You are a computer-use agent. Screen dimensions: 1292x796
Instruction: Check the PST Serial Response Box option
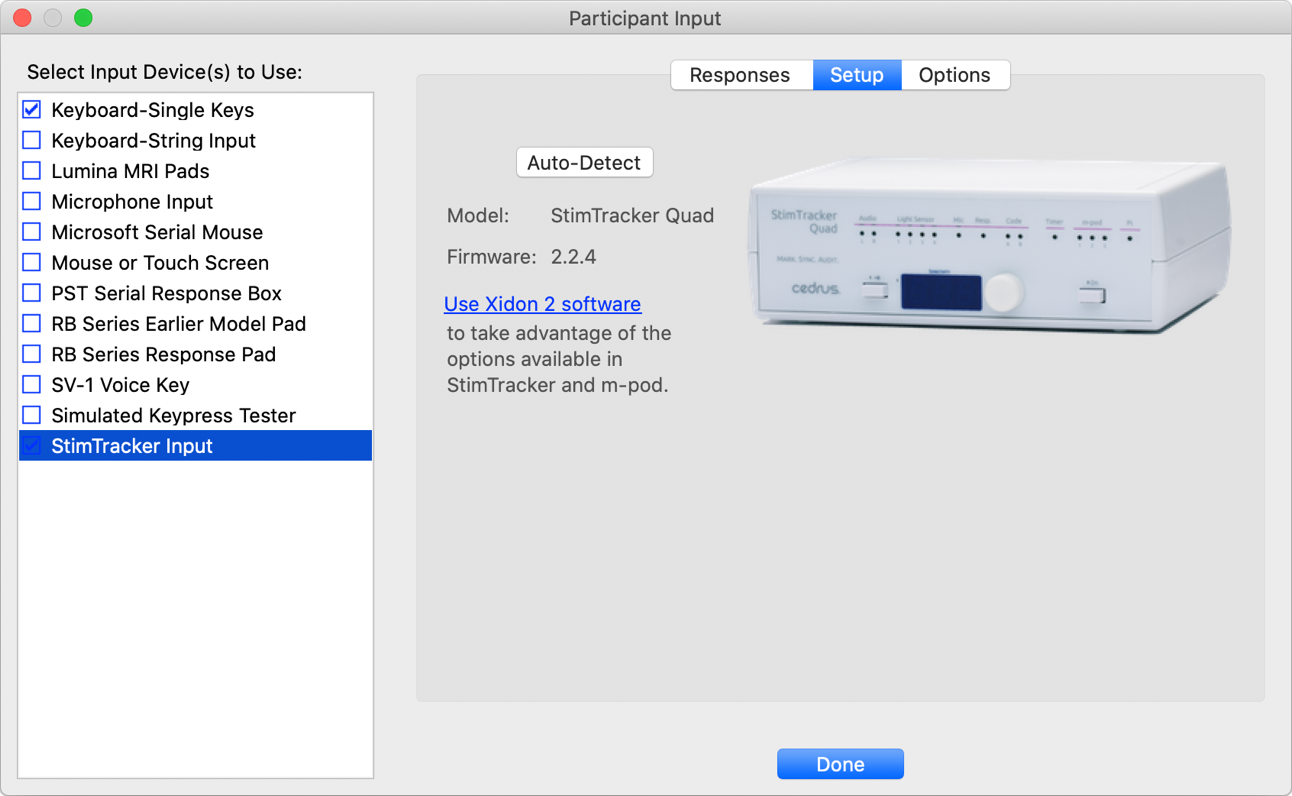click(31, 293)
